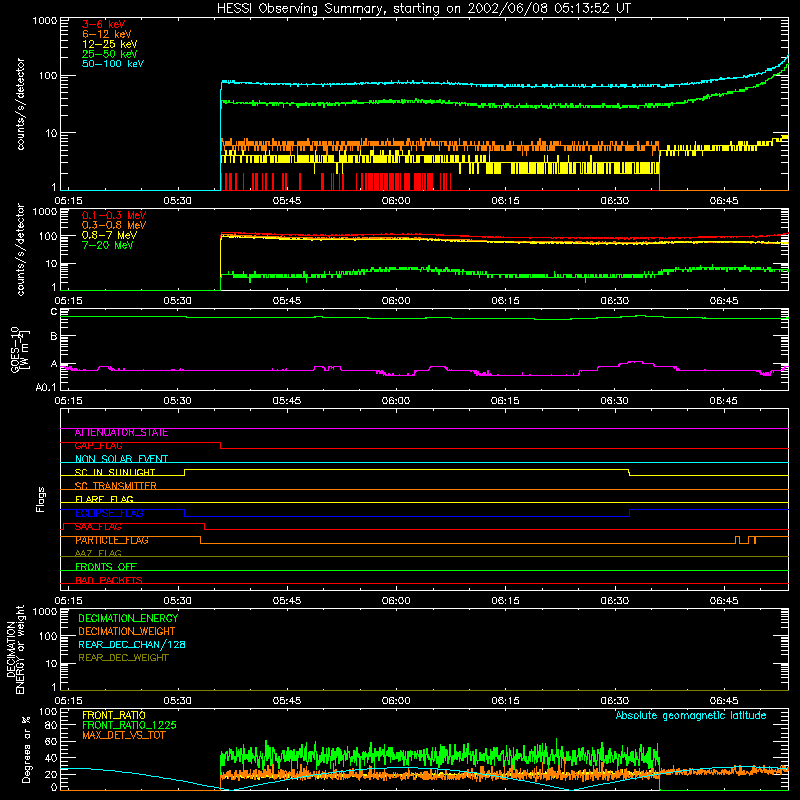The width and height of the screenshot is (800, 800).
Task: Click the HESSI Observing Summary title
Action: (424, 9)
